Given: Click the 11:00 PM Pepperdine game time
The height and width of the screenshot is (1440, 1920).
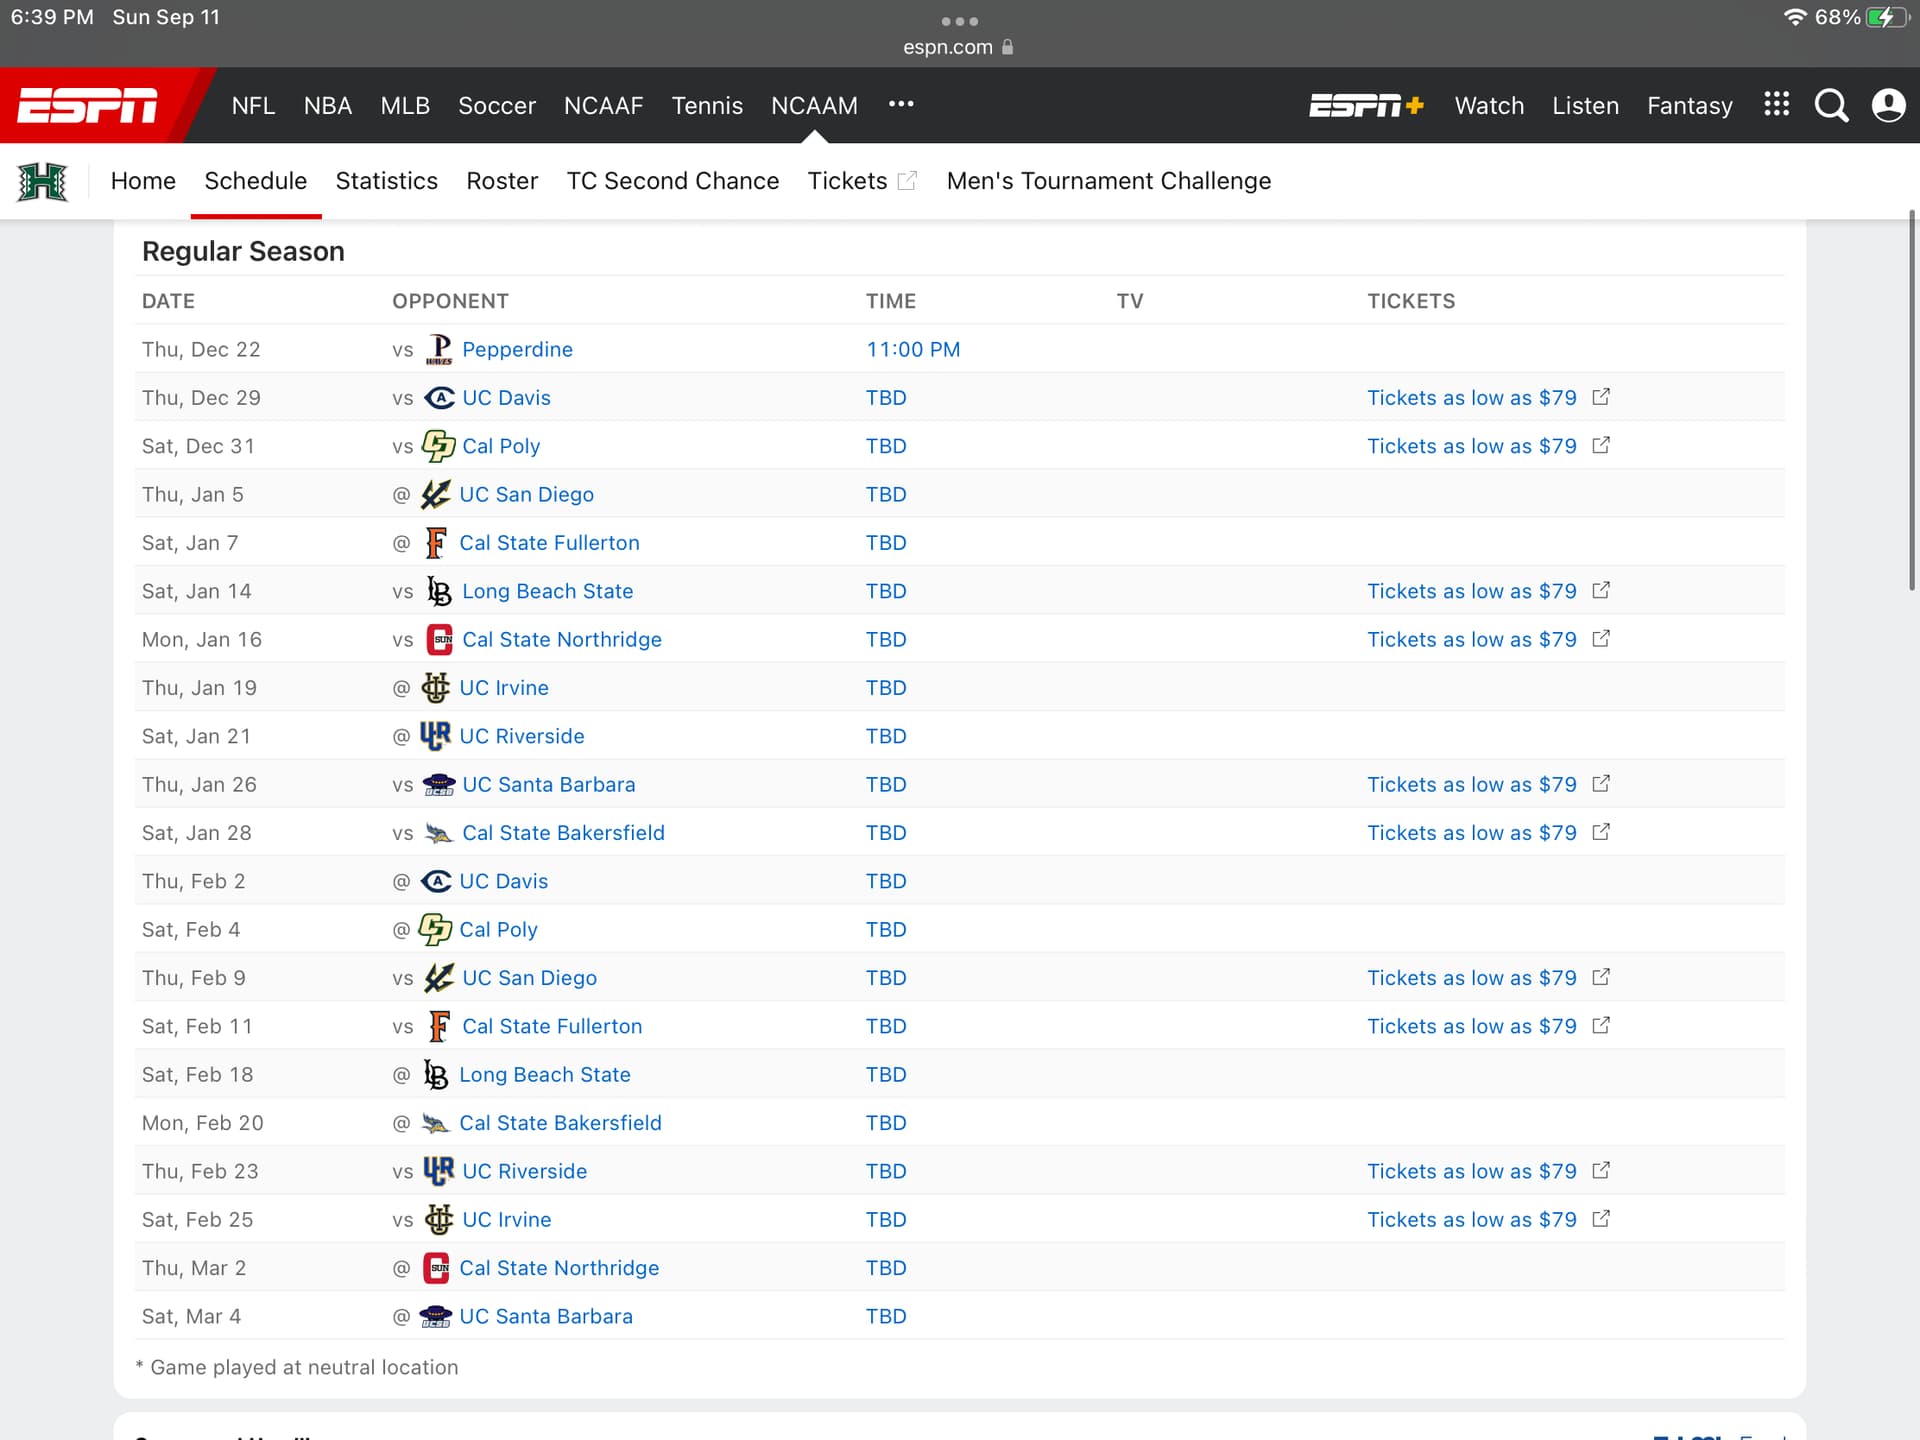Looking at the screenshot, I should pos(912,349).
